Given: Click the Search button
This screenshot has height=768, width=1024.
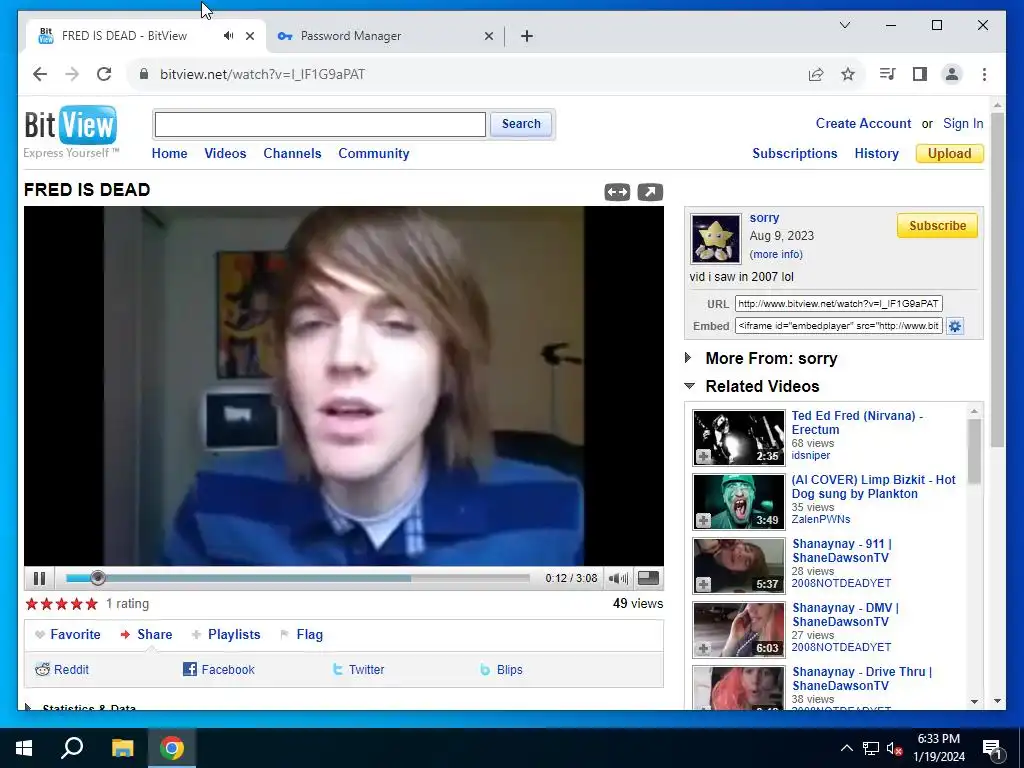Looking at the screenshot, I should pos(520,123).
